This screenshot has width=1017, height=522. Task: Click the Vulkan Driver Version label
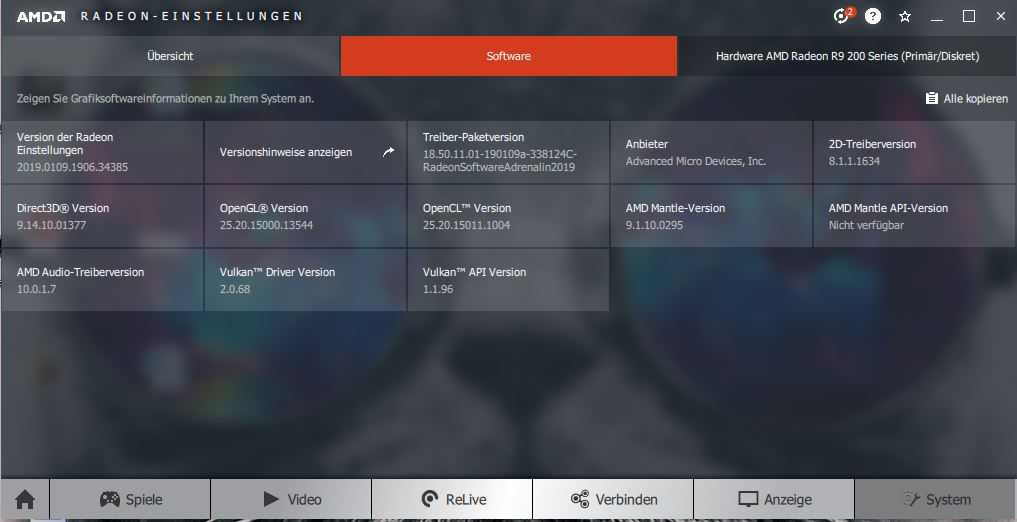[278, 272]
